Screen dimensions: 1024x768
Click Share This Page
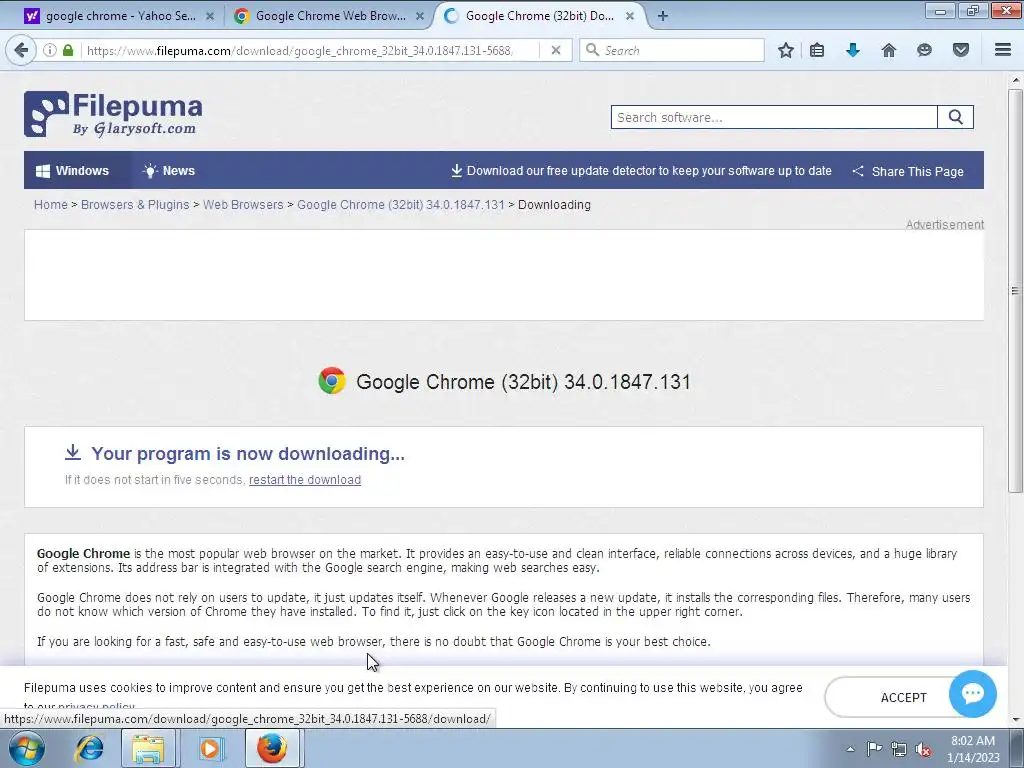click(908, 171)
